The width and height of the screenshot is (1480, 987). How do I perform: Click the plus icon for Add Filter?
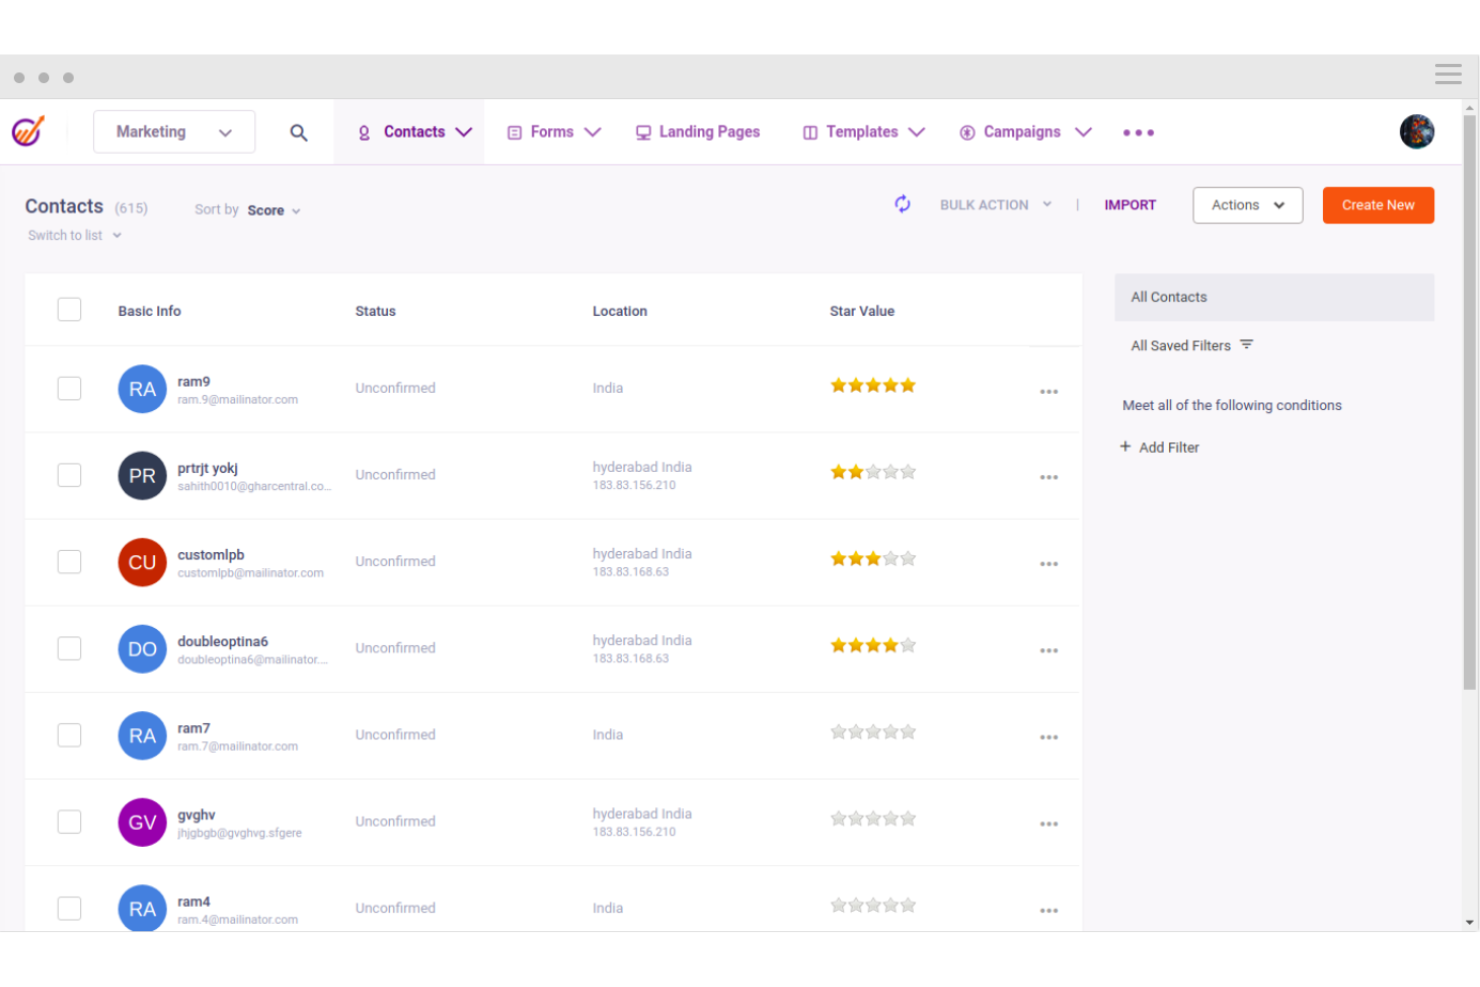(1125, 446)
